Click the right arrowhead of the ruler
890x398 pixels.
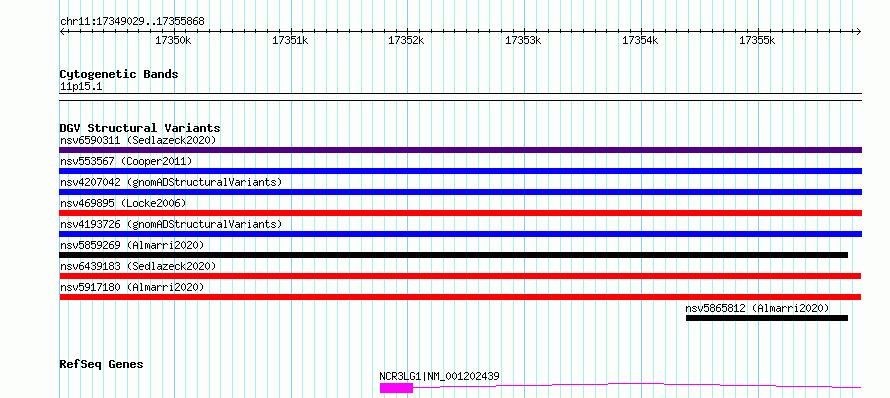point(858,31)
